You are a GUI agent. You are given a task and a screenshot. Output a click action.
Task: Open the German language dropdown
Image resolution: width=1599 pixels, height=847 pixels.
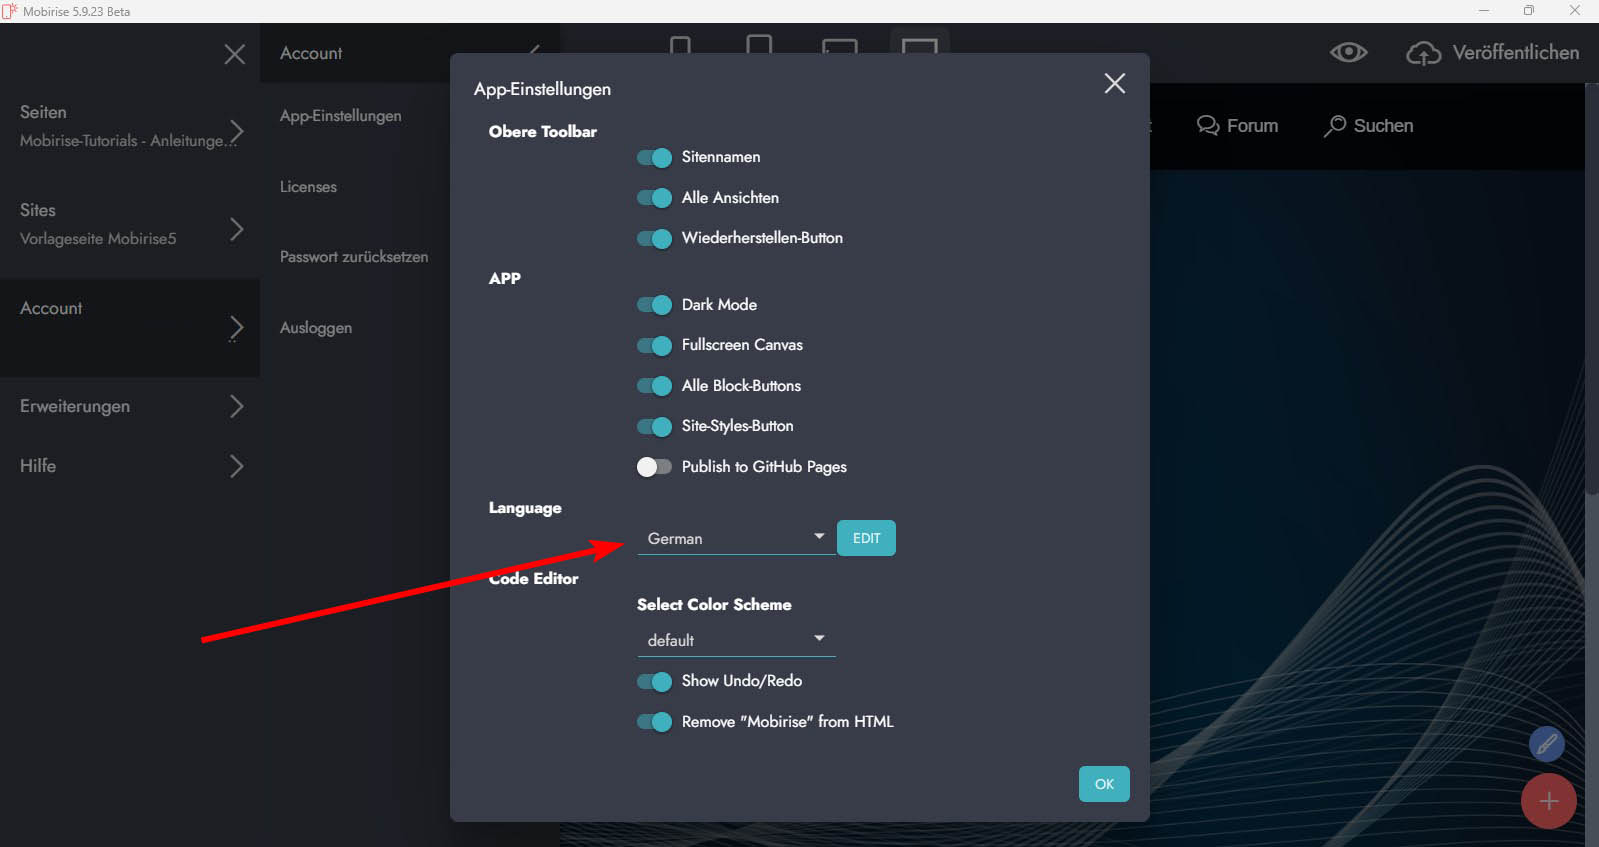(x=736, y=538)
